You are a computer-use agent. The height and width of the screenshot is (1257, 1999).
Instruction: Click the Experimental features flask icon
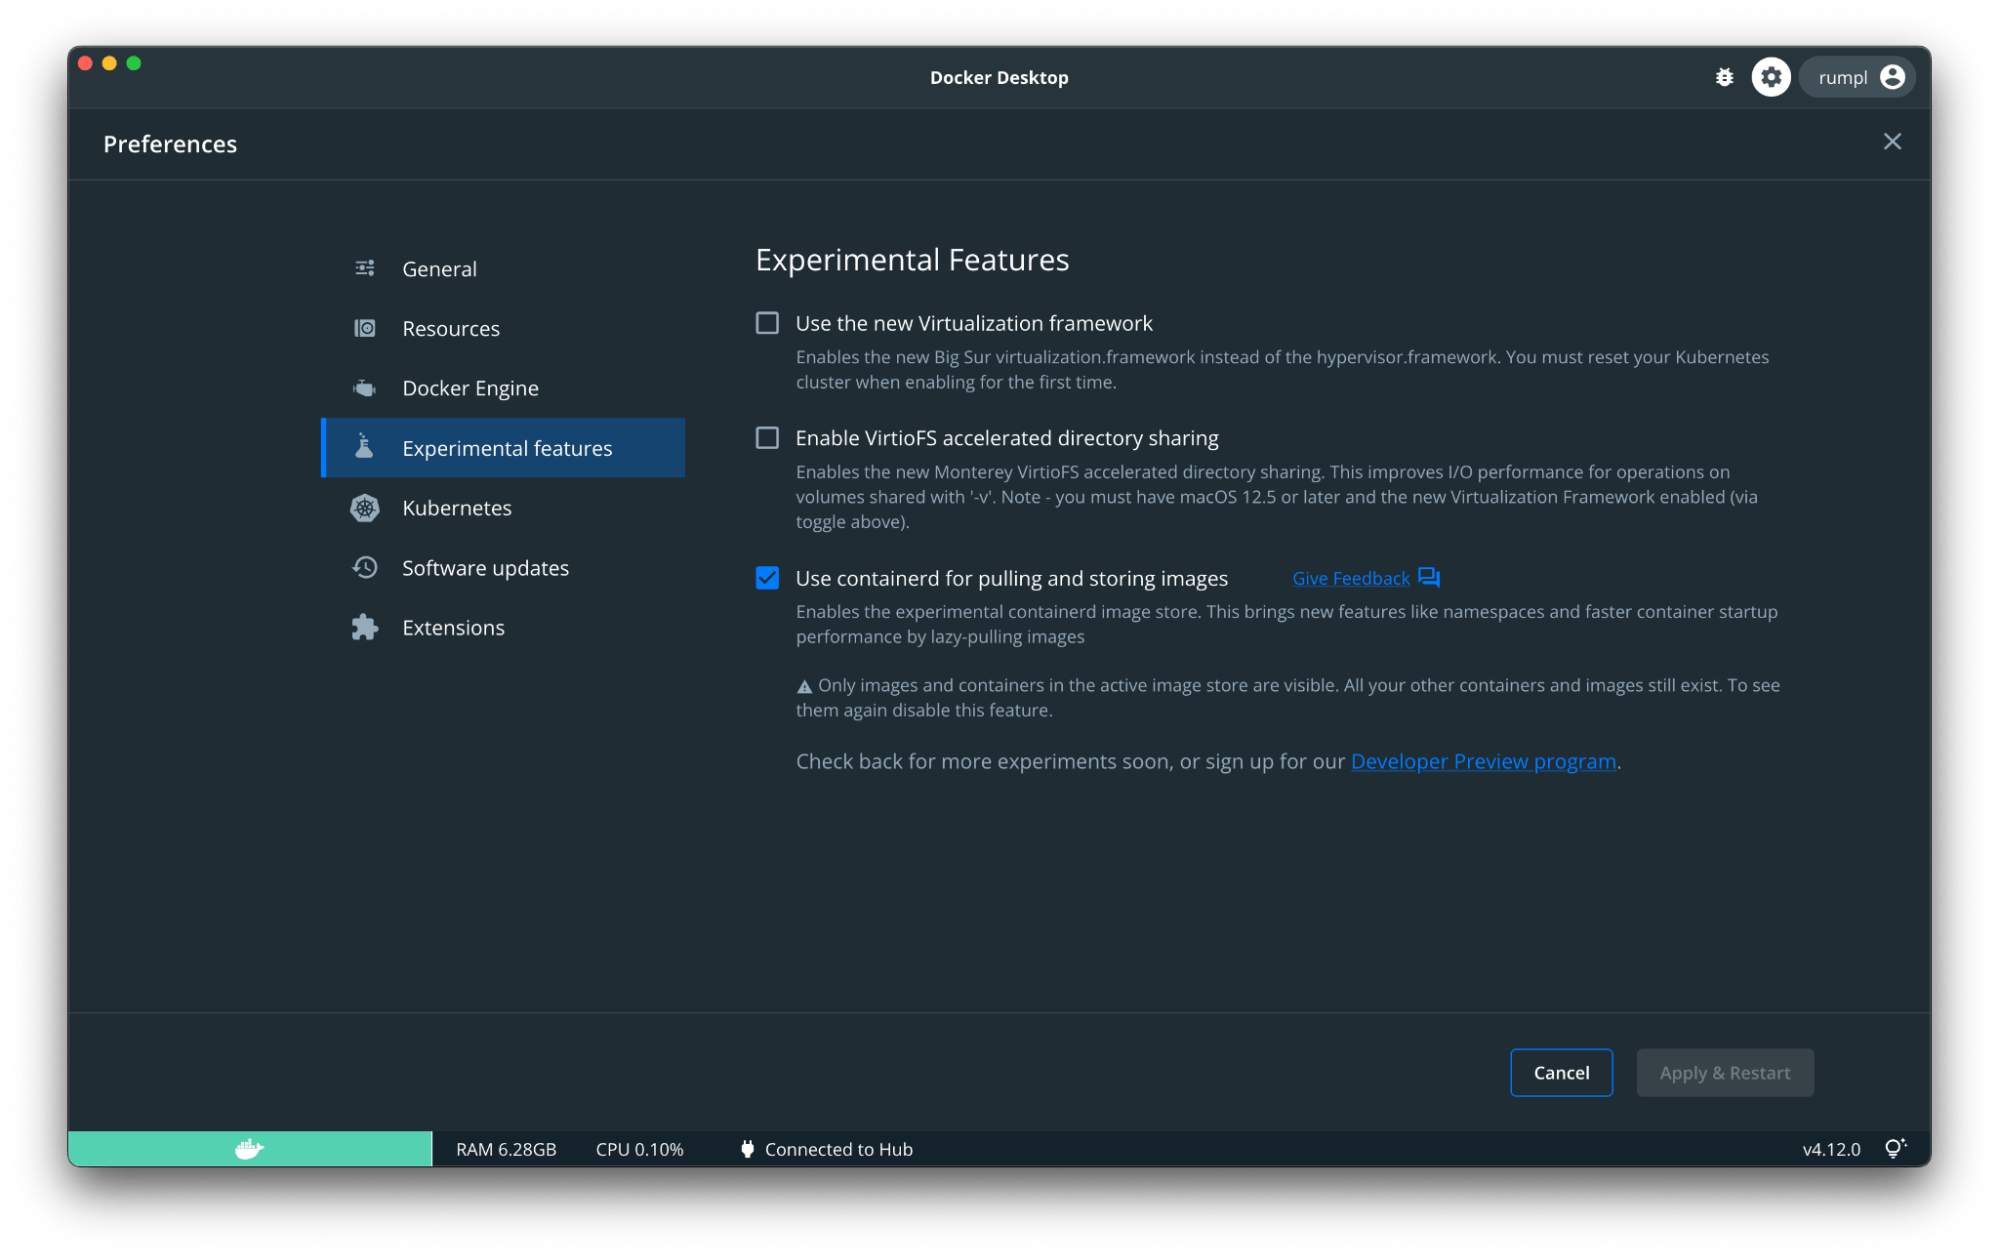click(364, 448)
